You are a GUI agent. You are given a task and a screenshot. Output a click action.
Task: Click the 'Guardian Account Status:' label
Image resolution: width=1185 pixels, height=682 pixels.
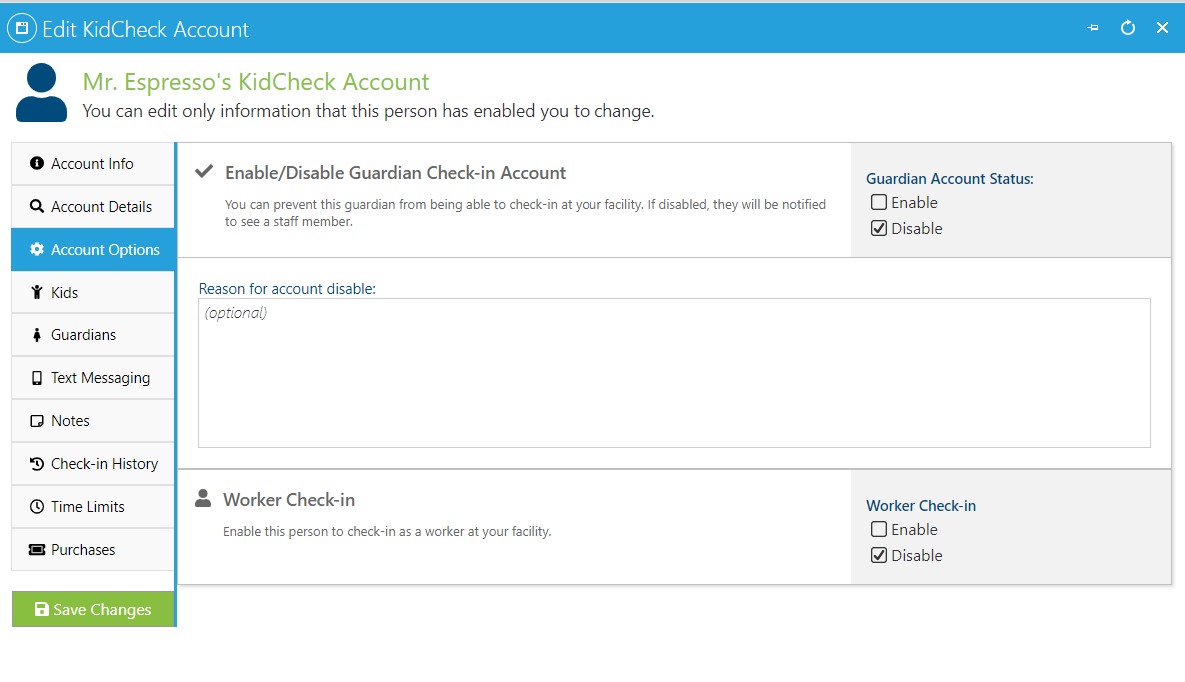click(949, 178)
